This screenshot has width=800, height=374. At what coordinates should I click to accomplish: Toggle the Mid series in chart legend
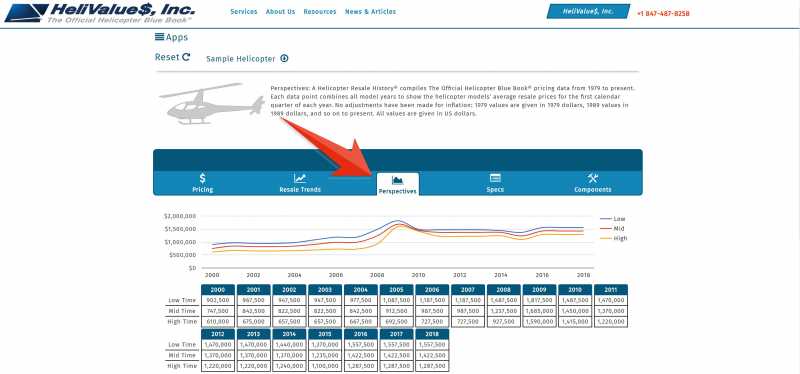tap(613, 229)
